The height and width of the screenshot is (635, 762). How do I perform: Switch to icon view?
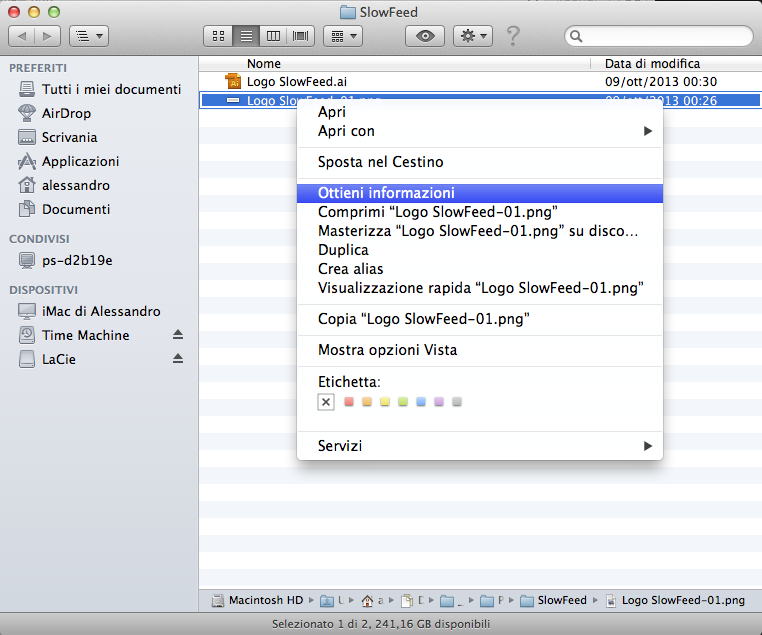tap(219, 36)
